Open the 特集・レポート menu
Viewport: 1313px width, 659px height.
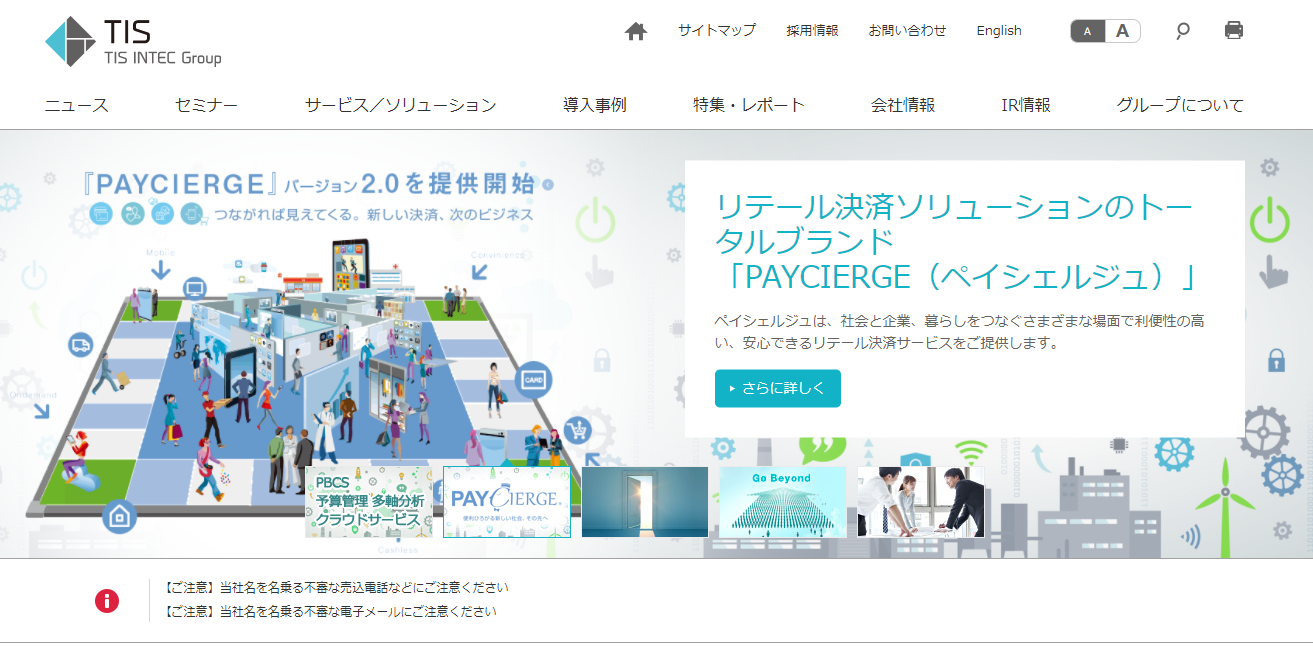(x=749, y=105)
